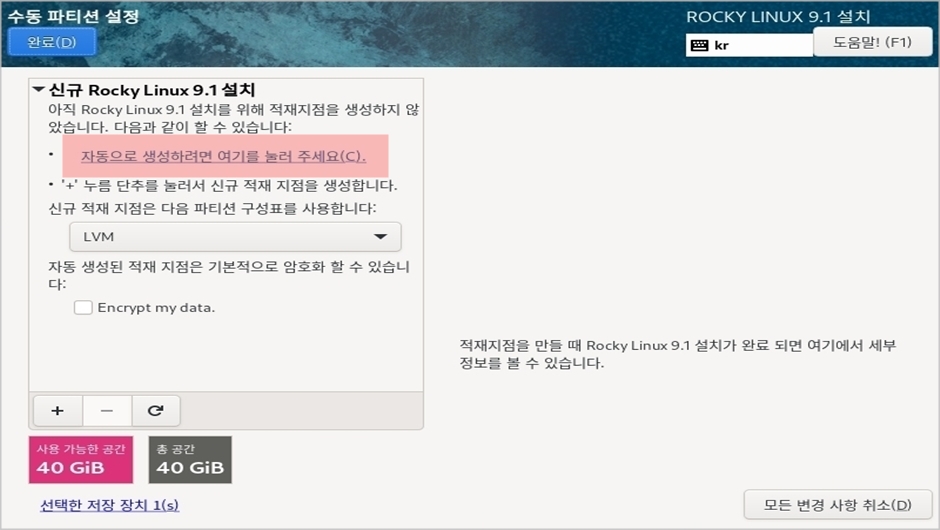Click the Encrypt my data label text
This screenshot has width=940, height=530.
tap(156, 308)
